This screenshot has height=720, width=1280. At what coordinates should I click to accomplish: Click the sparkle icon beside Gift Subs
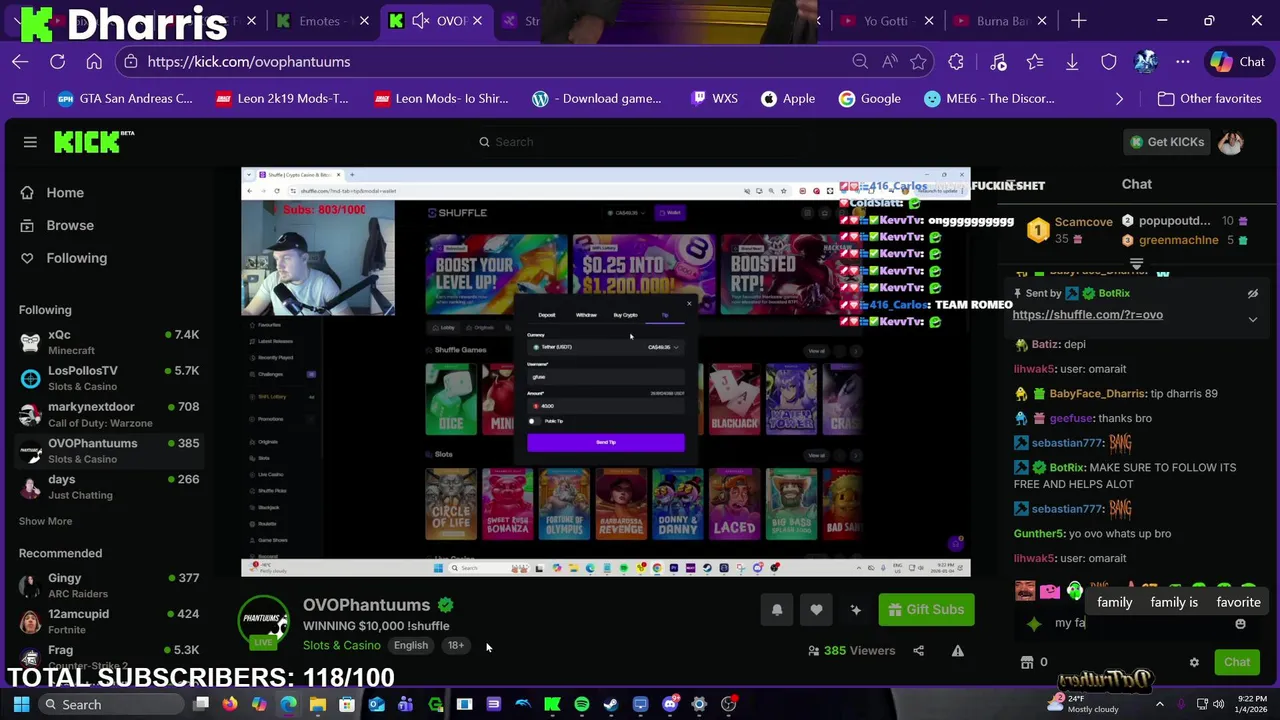(x=855, y=610)
